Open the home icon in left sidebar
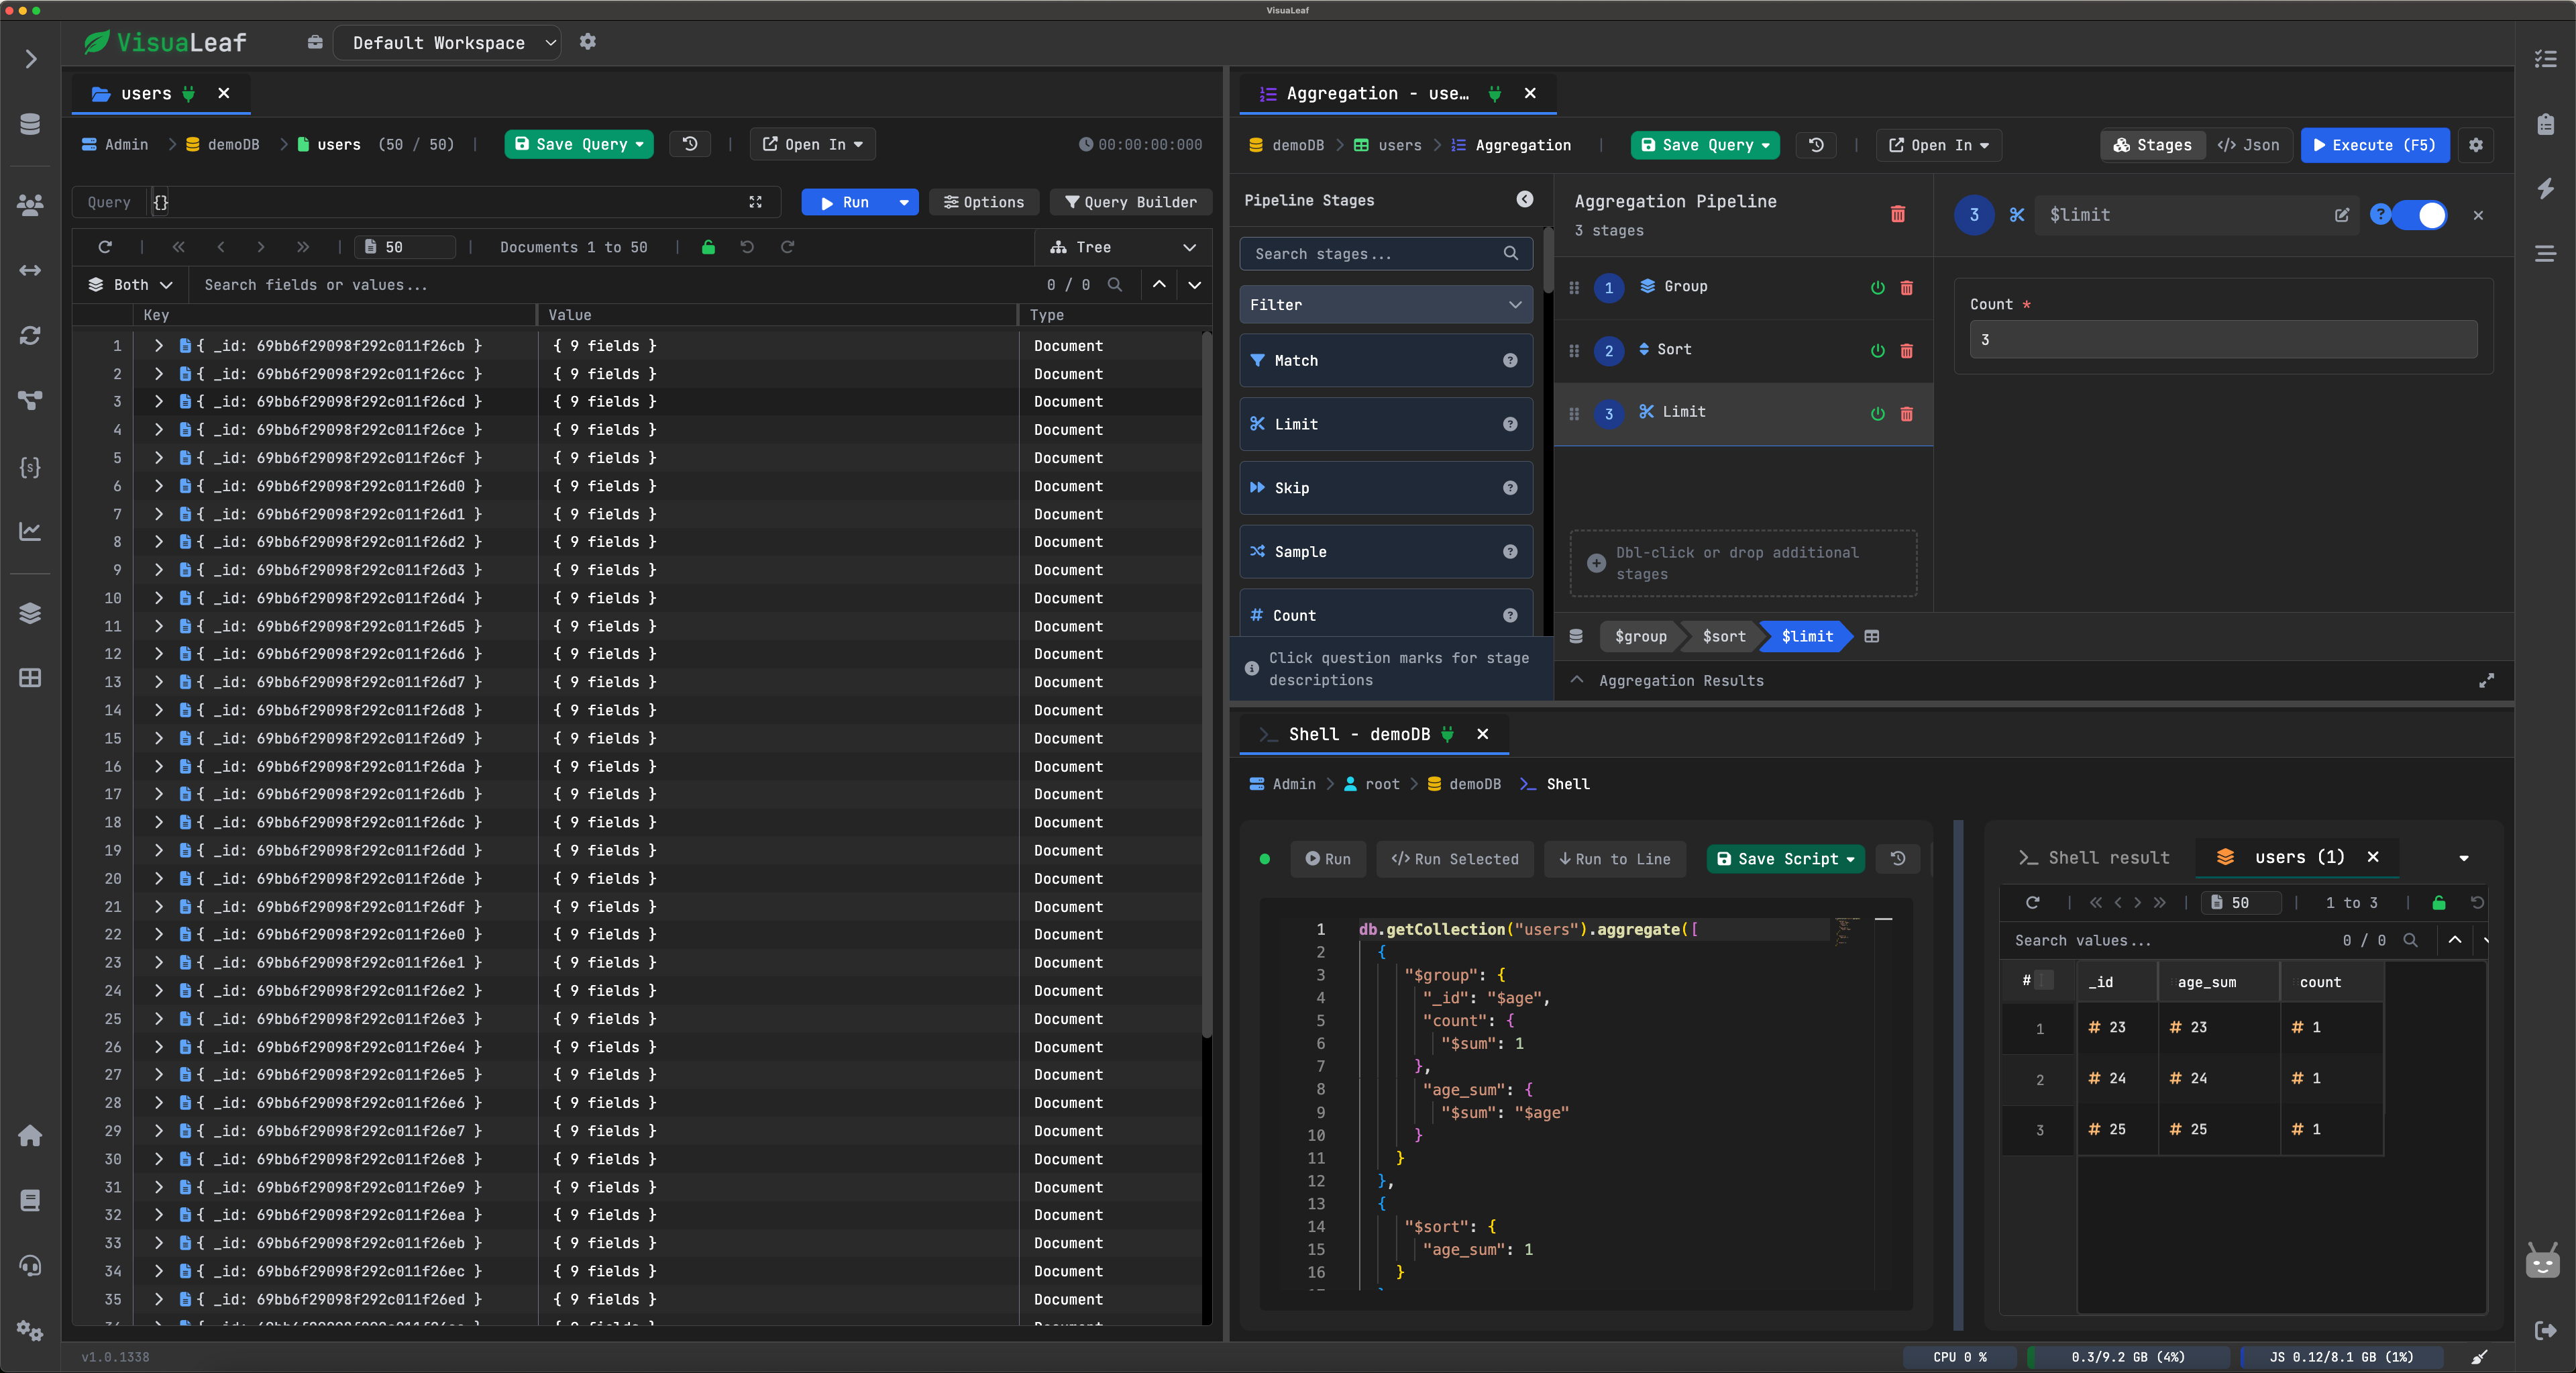The height and width of the screenshot is (1373, 2576). click(30, 1135)
